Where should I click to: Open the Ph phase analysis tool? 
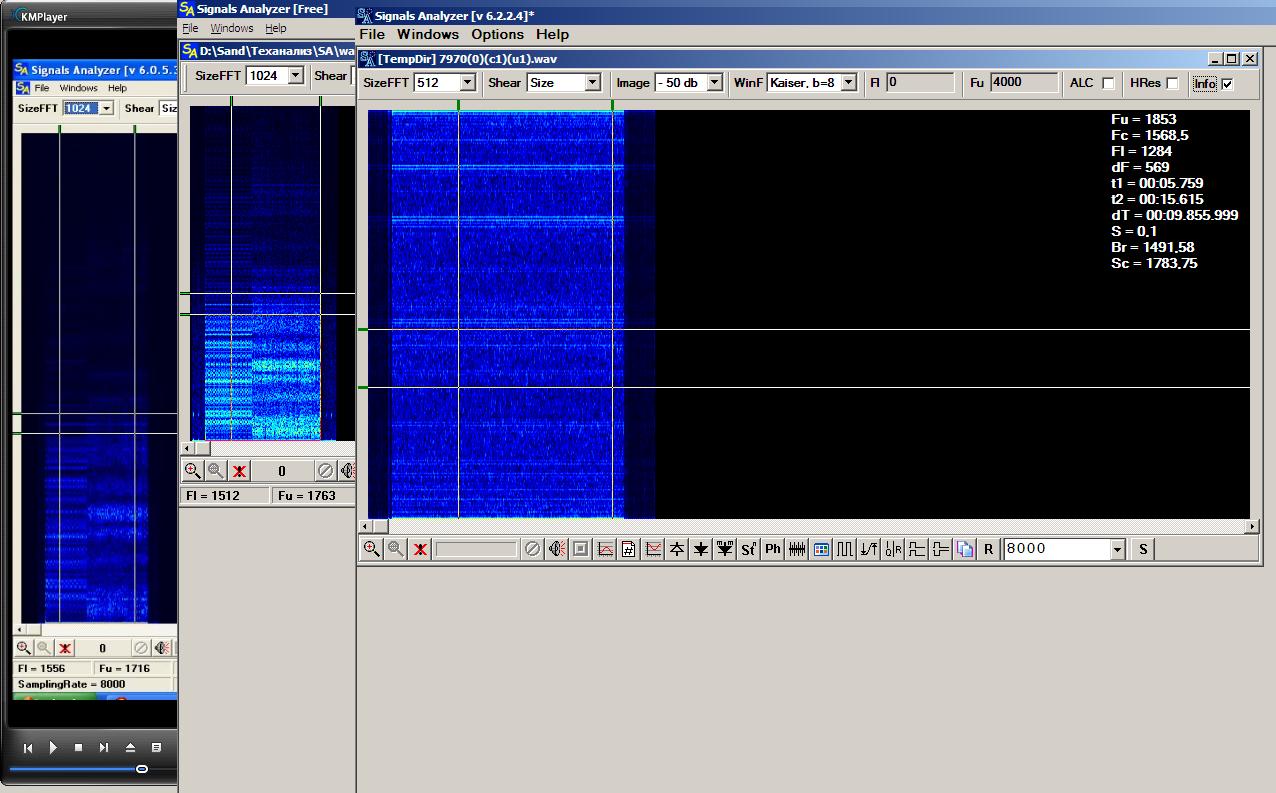pos(773,549)
